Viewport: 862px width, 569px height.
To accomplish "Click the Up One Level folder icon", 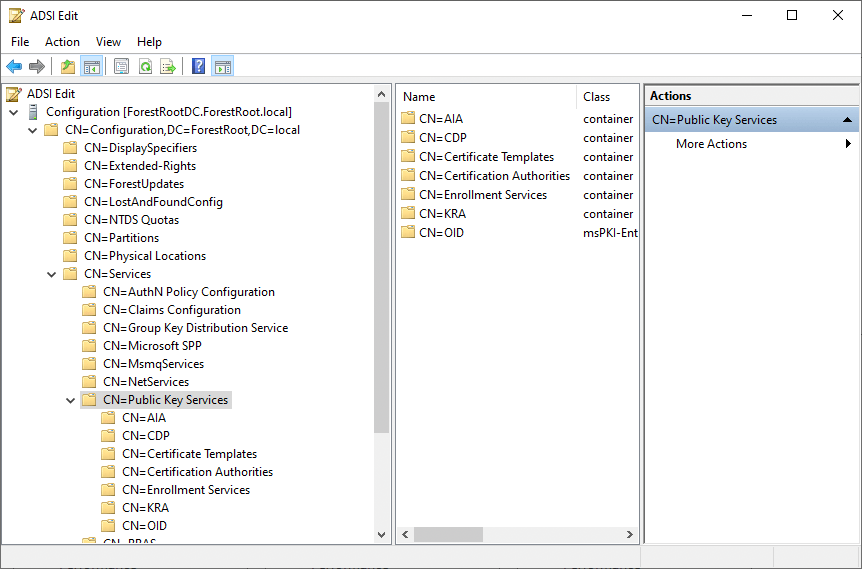I will point(67,67).
